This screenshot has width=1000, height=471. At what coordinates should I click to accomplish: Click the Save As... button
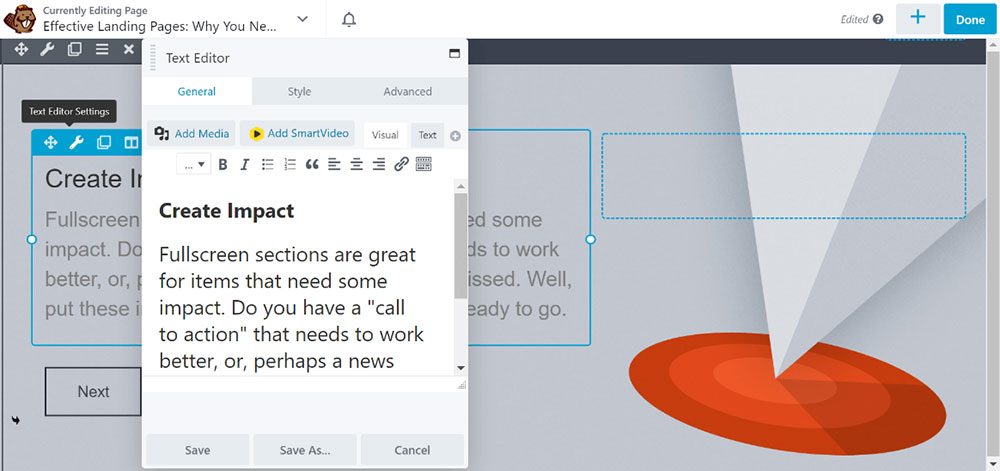[305, 450]
